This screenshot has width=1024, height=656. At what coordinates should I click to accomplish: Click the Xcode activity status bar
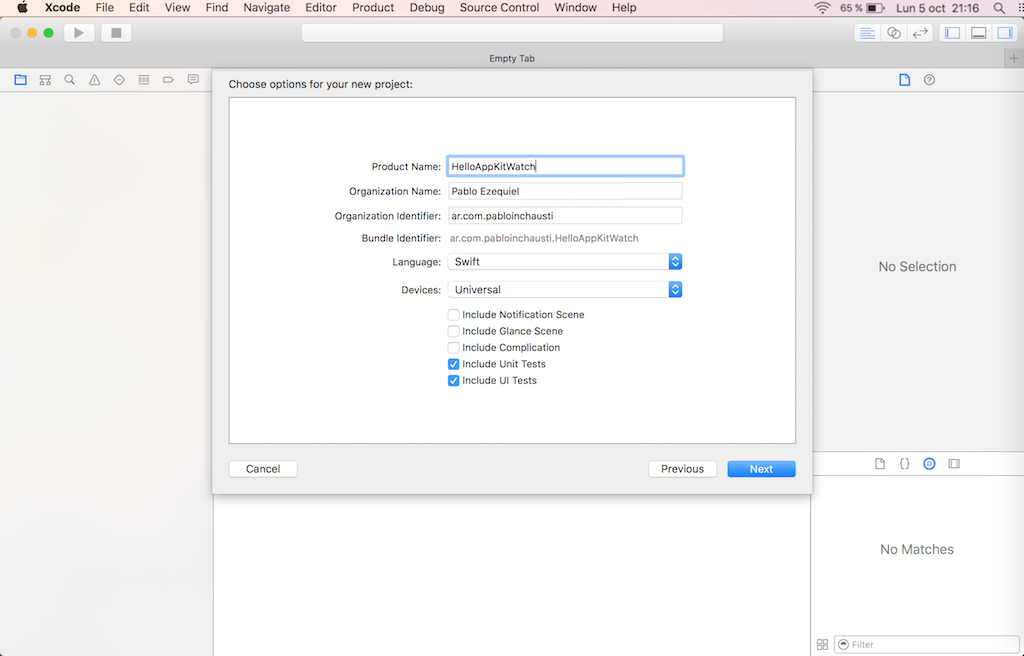(x=512, y=33)
